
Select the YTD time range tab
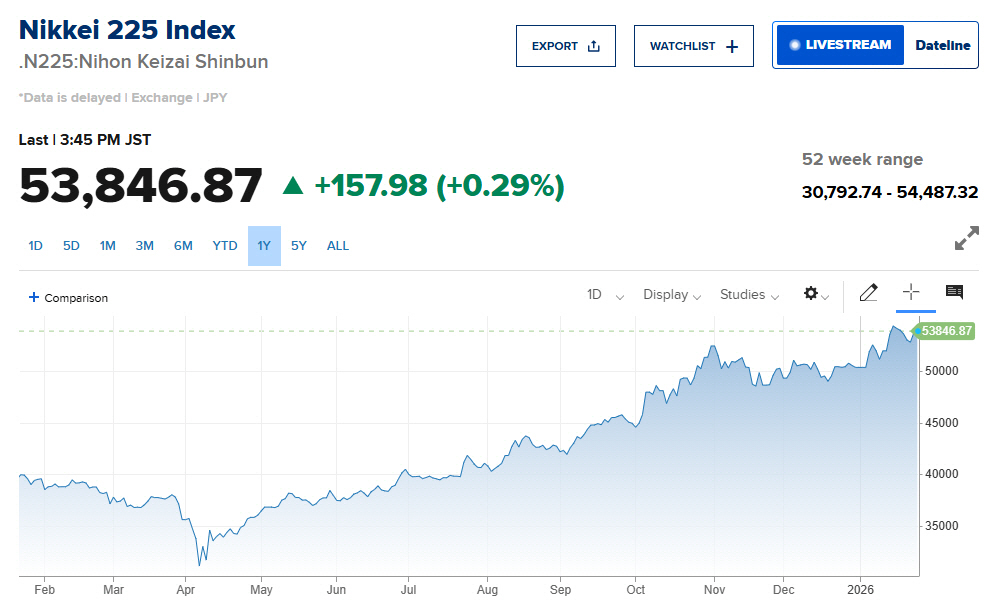(225, 246)
